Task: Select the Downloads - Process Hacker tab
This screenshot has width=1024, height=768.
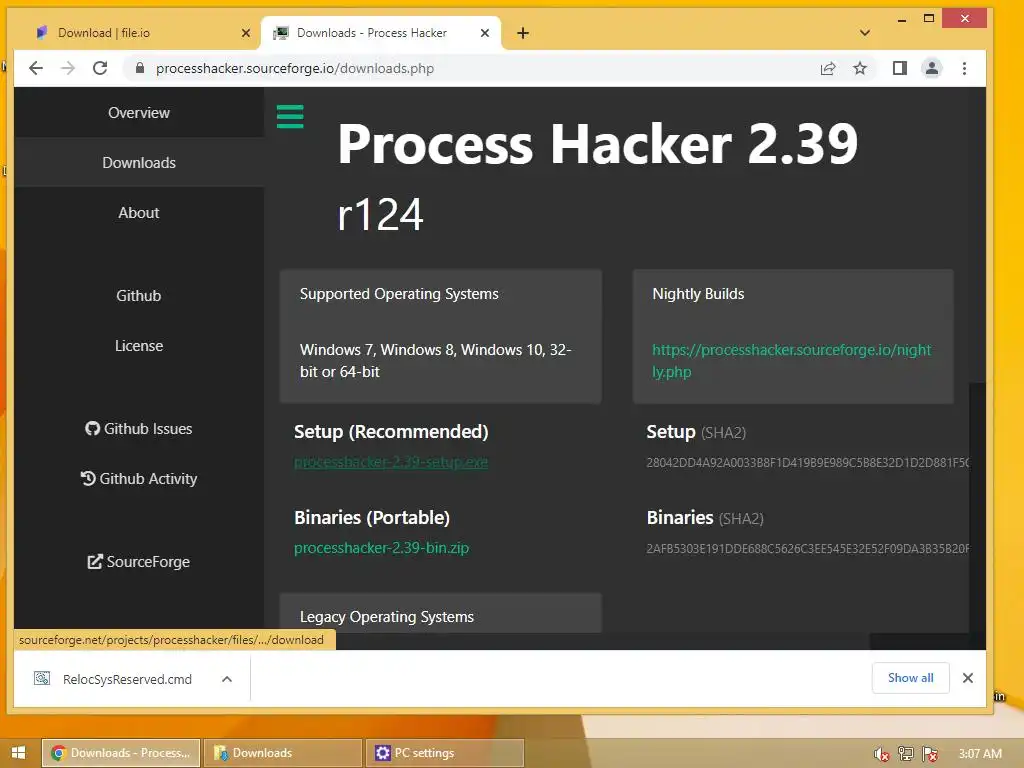Action: pos(380,33)
